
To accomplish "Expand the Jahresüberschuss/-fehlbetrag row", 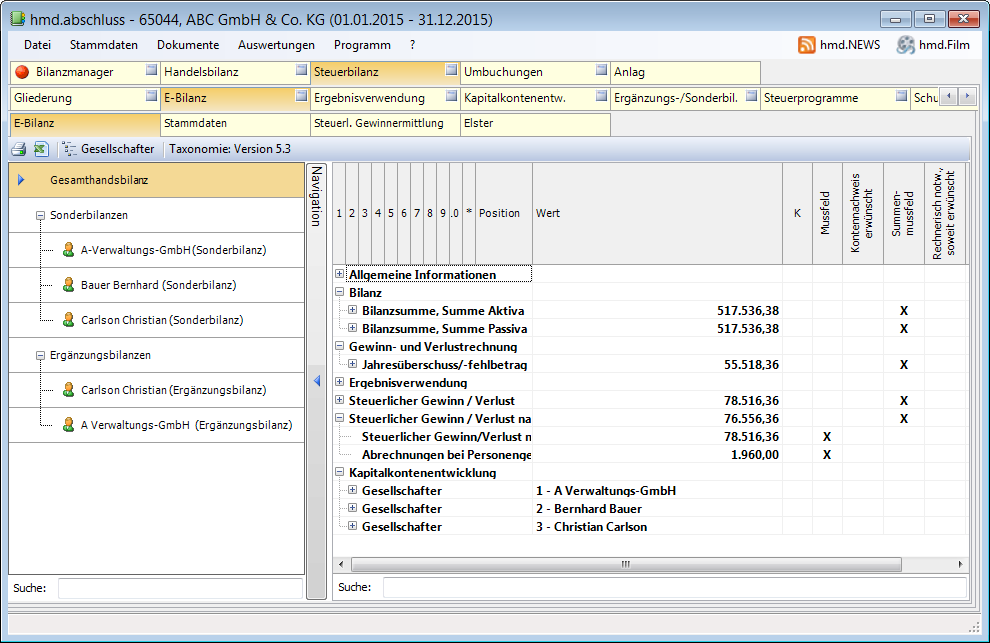I will (x=352, y=364).
